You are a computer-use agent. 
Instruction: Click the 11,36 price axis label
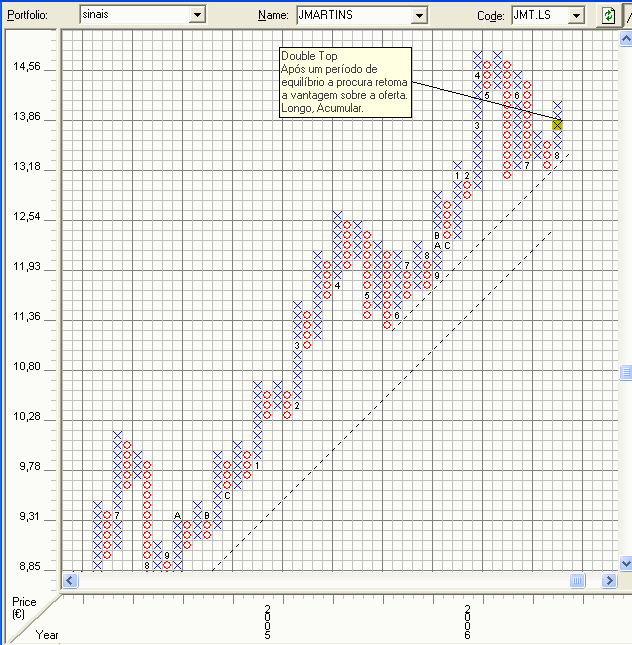(27, 316)
